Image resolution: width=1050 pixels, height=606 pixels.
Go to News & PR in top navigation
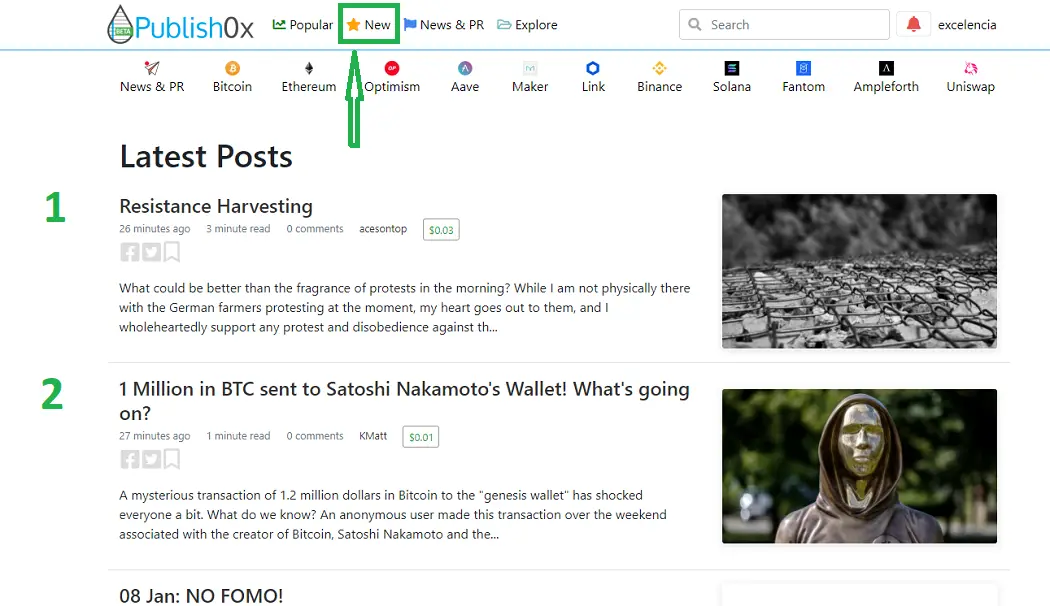click(x=443, y=25)
